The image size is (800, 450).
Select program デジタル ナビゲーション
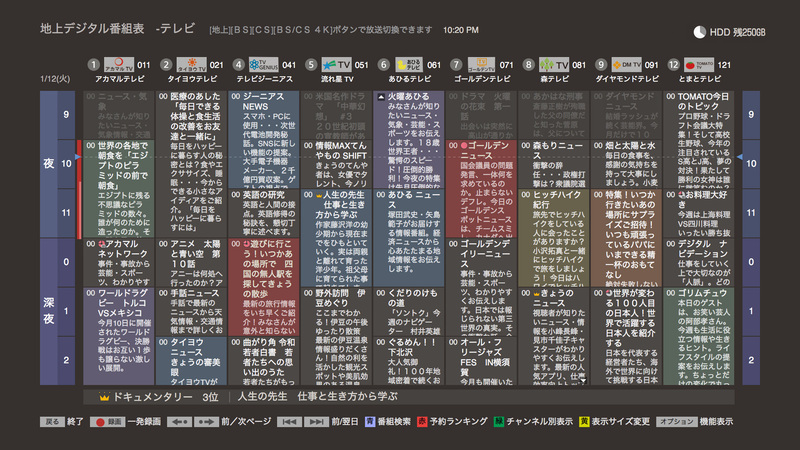[698, 263]
